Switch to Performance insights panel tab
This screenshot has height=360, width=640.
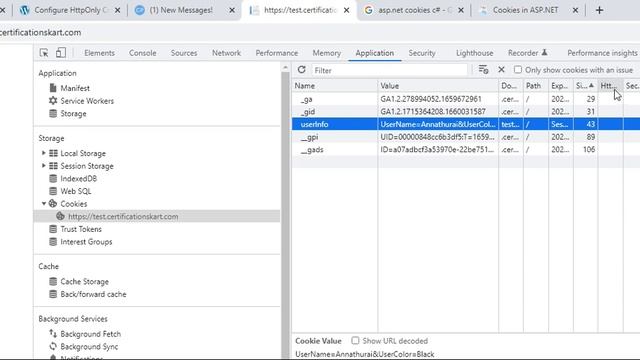[602, 53]
